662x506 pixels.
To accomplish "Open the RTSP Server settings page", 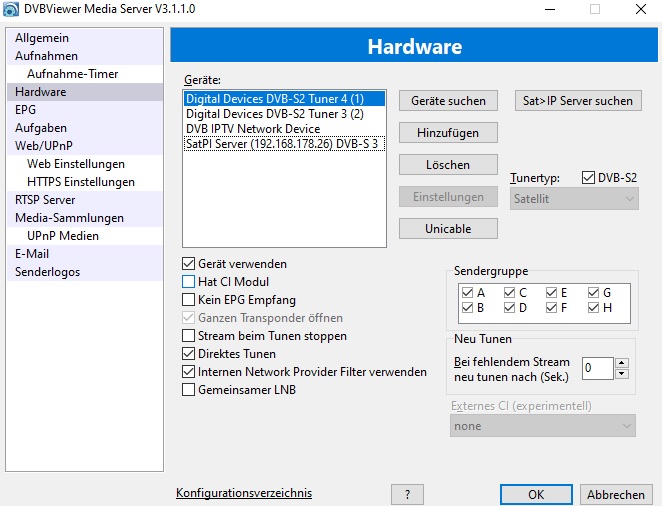I will click(x=85, y=200).
